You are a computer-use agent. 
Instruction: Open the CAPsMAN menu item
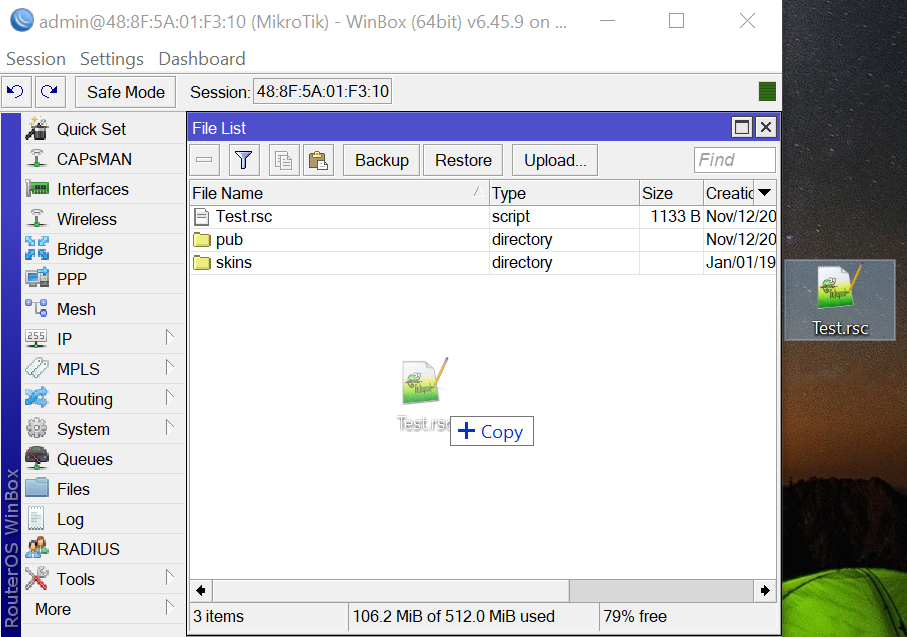[x=104, y=159]
